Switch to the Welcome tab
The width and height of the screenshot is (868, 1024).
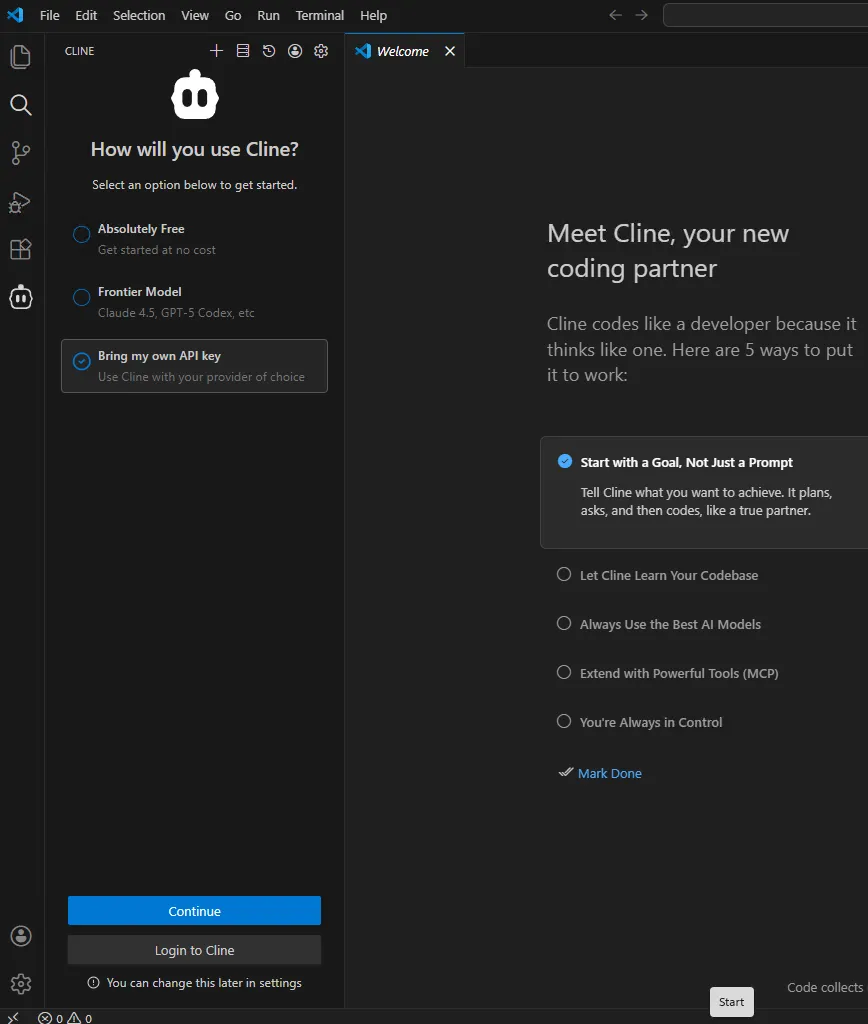click(401, 50)
